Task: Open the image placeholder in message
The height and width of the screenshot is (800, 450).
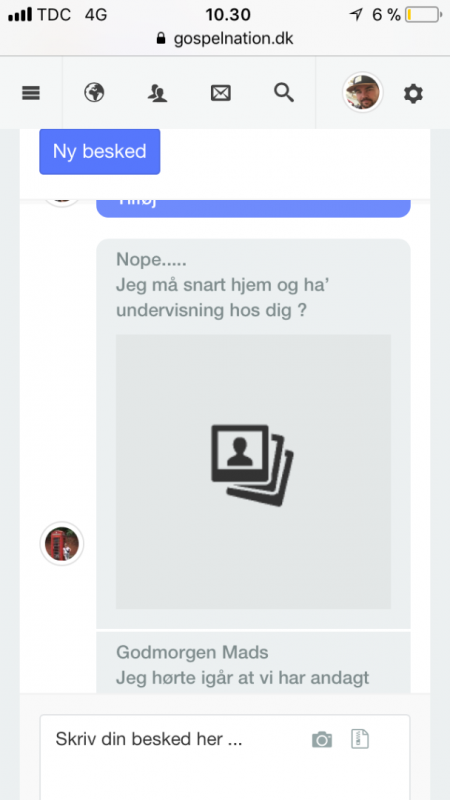Action: coord(253,471)
